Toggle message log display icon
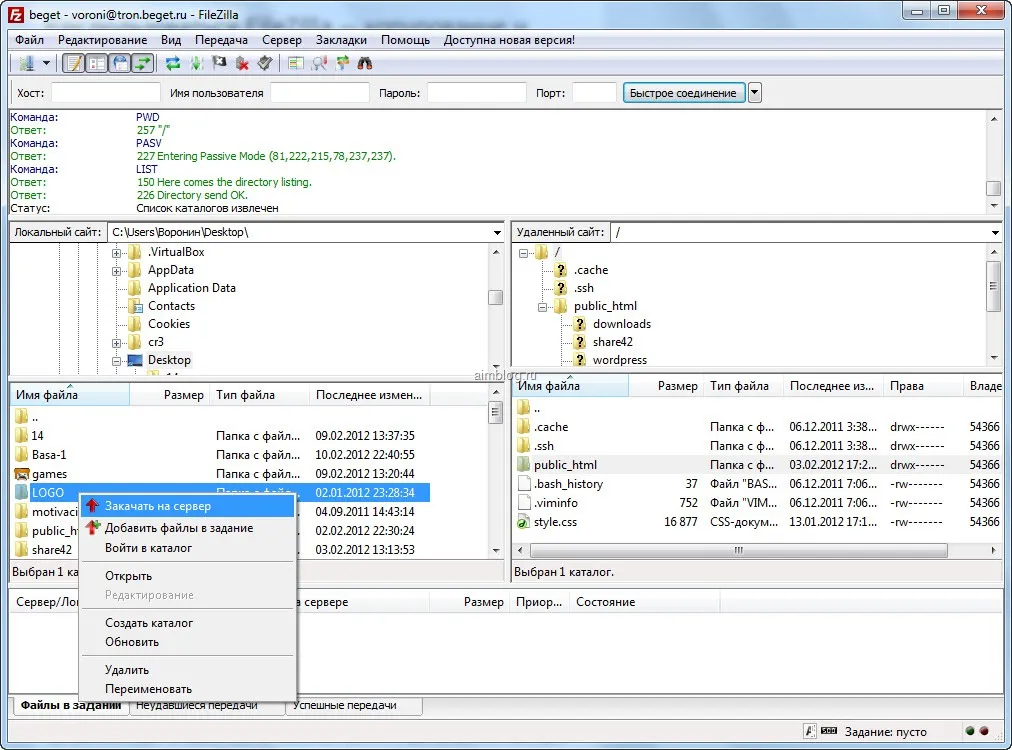 (x=74, y=63)
